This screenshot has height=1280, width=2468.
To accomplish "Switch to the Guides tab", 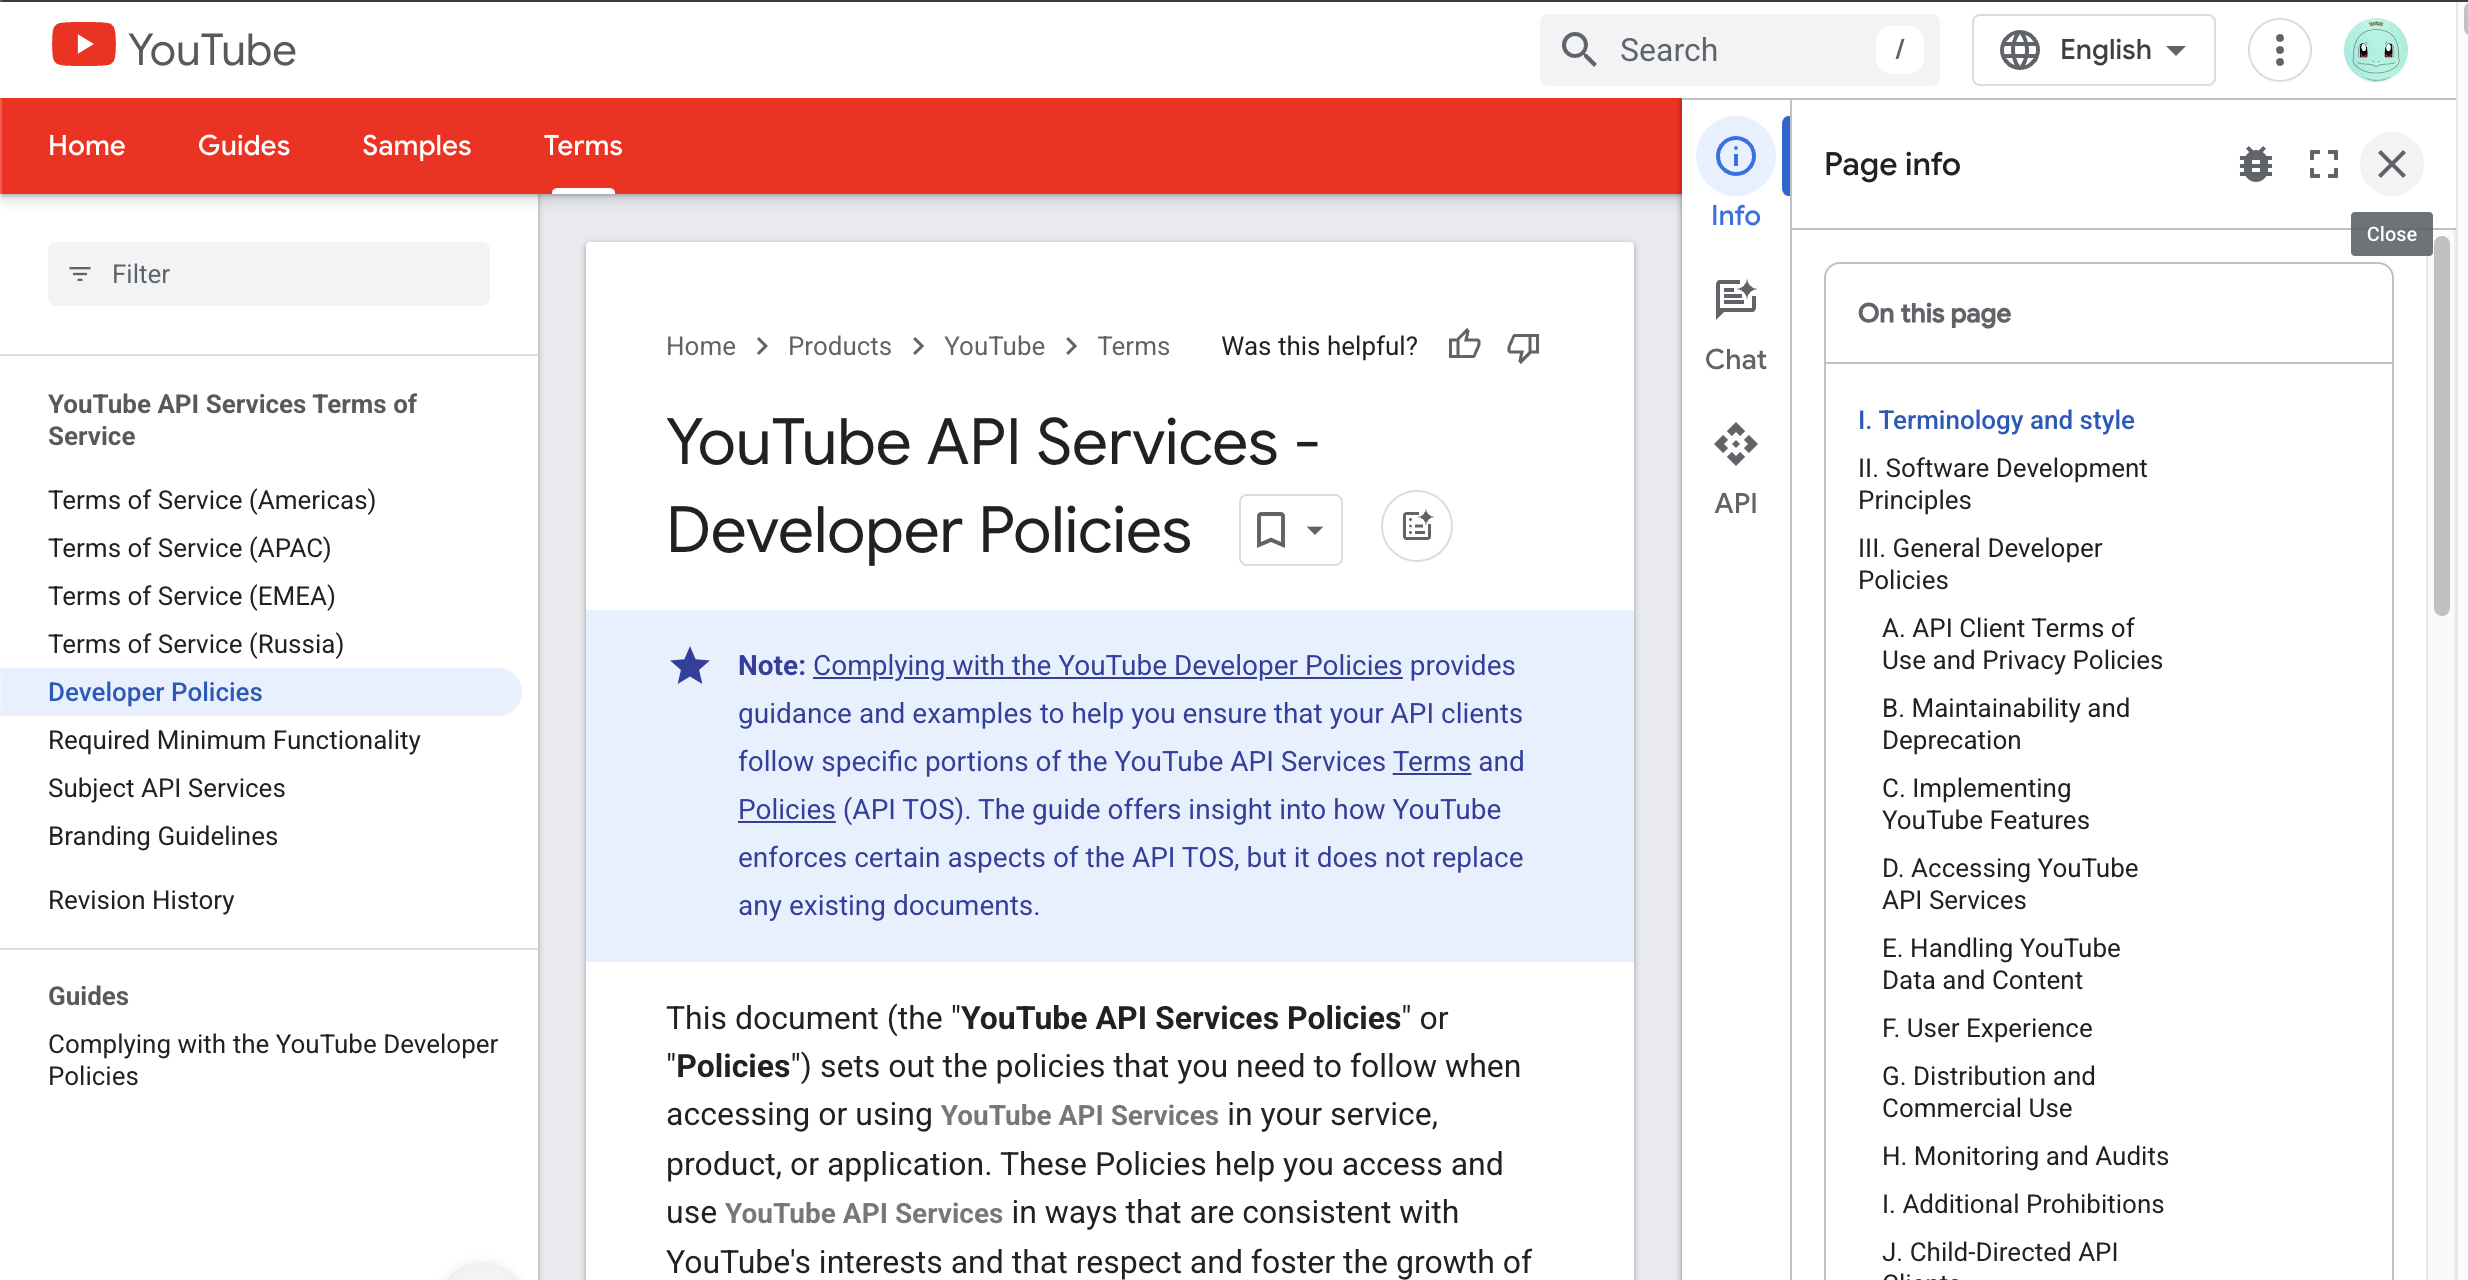I will click(x=244, y=146).
